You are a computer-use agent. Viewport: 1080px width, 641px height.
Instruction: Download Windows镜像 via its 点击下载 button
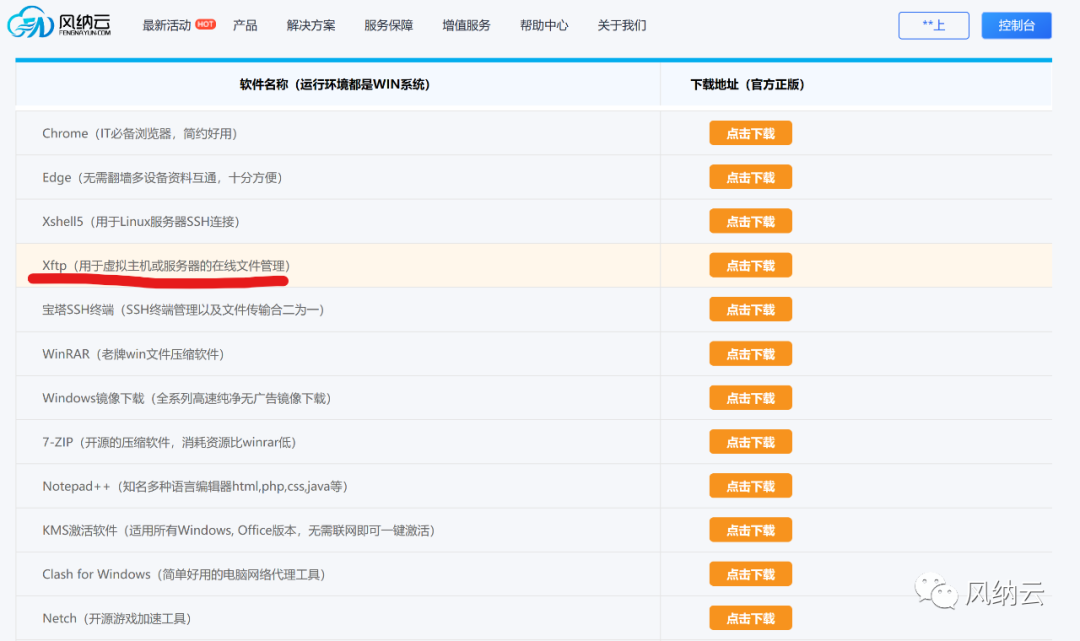[x=751, y=398]
